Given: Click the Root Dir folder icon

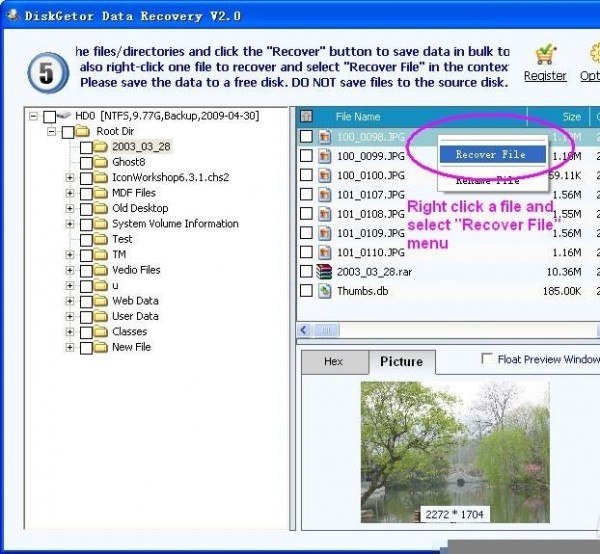Looking at the screenshot, I should click(x=82, y=132).
